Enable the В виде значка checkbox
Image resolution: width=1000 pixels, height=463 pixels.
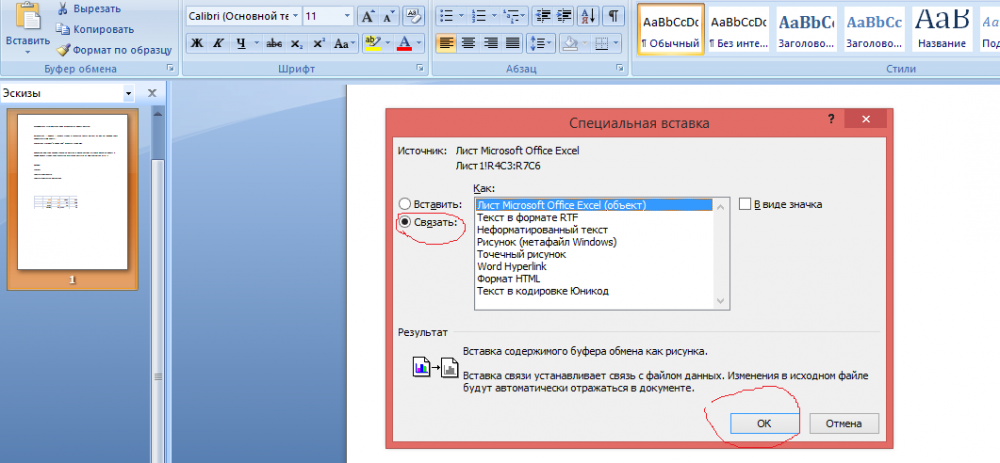(745, 204)
